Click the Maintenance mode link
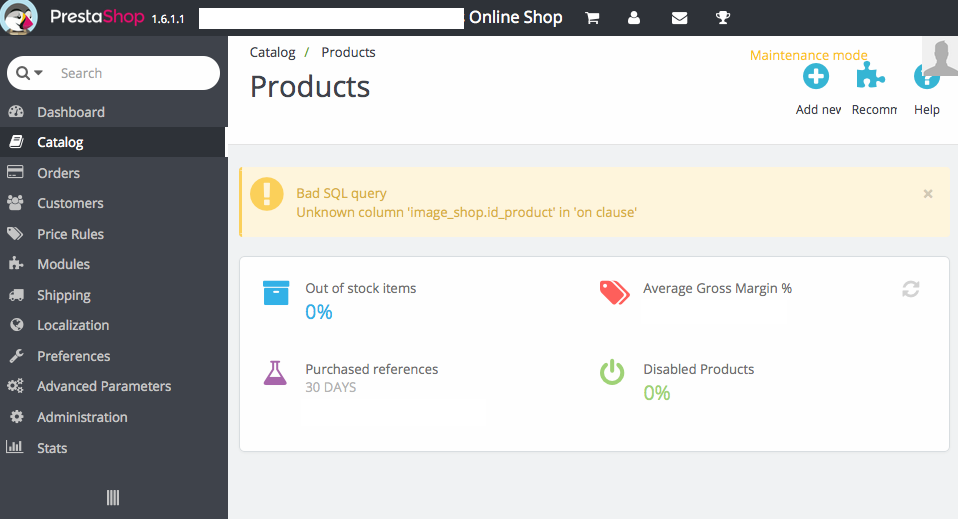 pyautogui.click(x=809, y=56)
